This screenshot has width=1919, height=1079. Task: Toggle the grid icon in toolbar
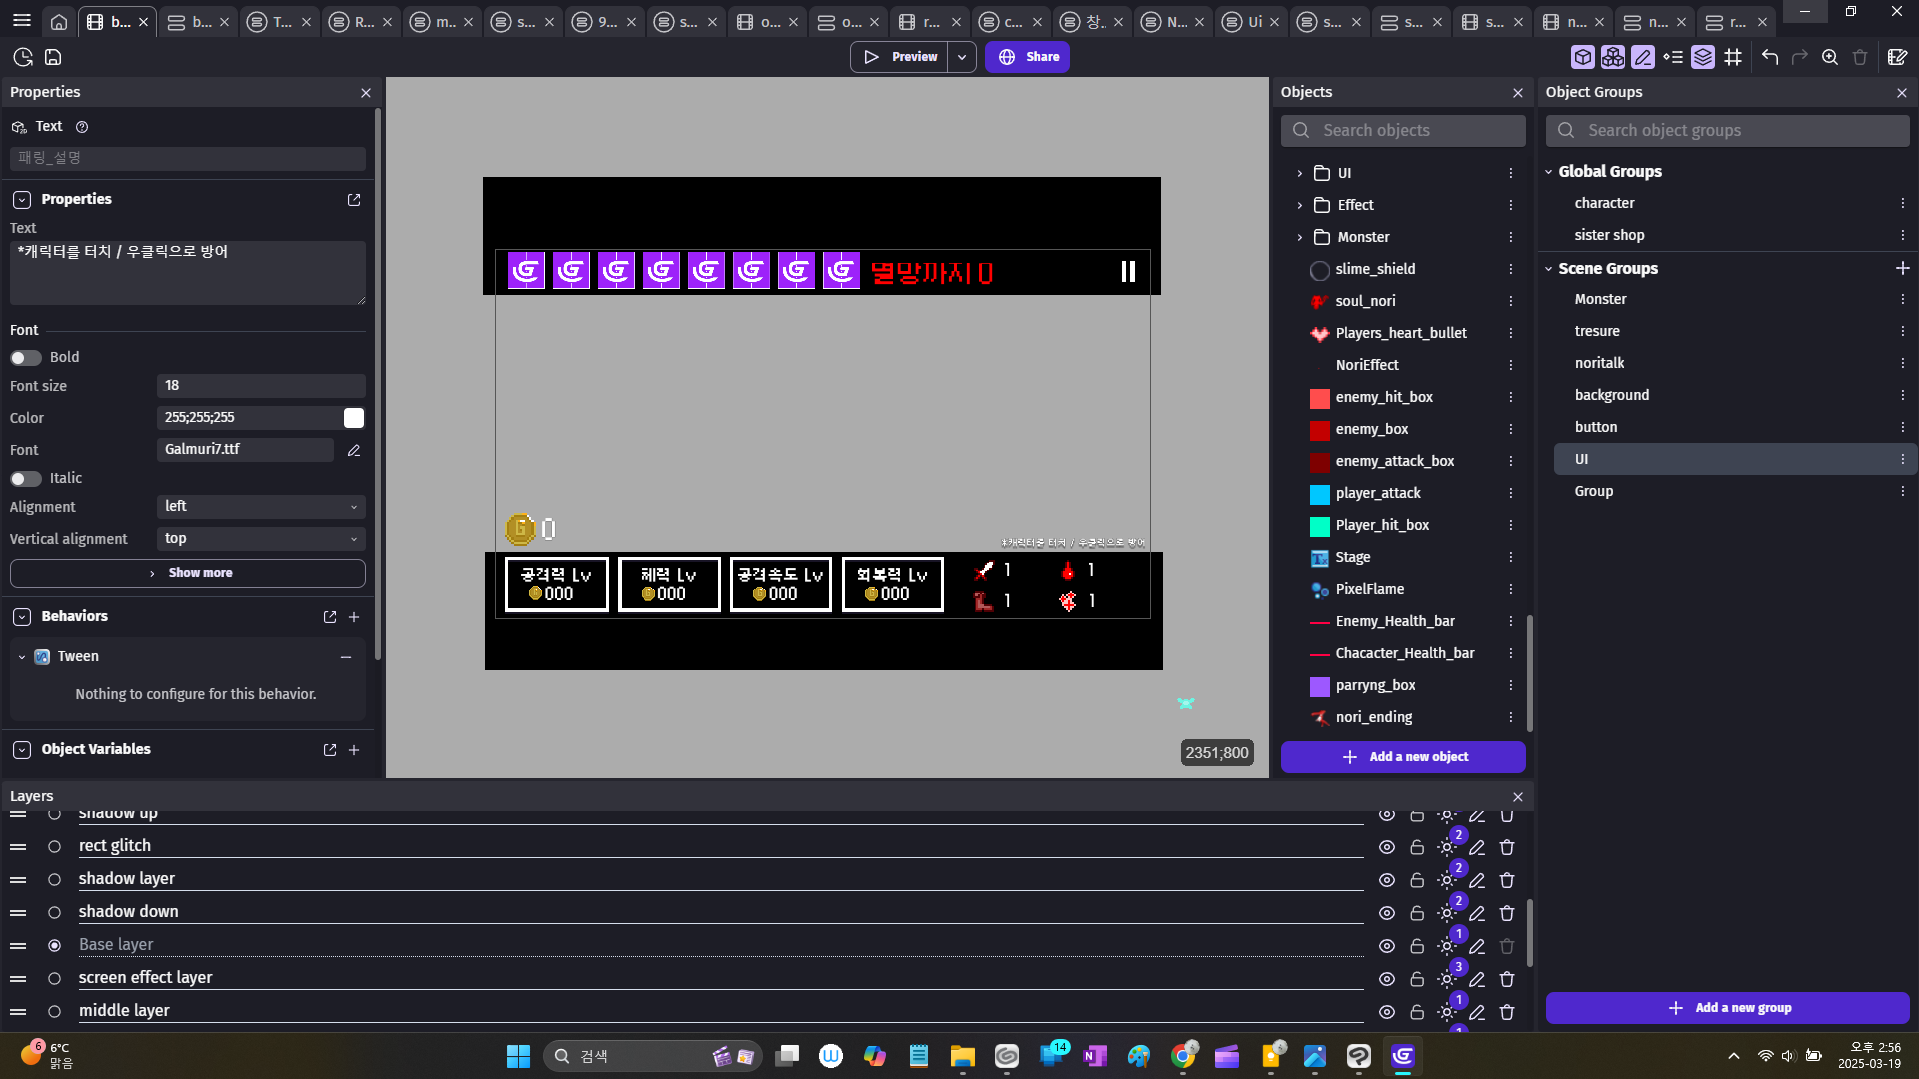pyautogui.click(x=1733, y=57)
